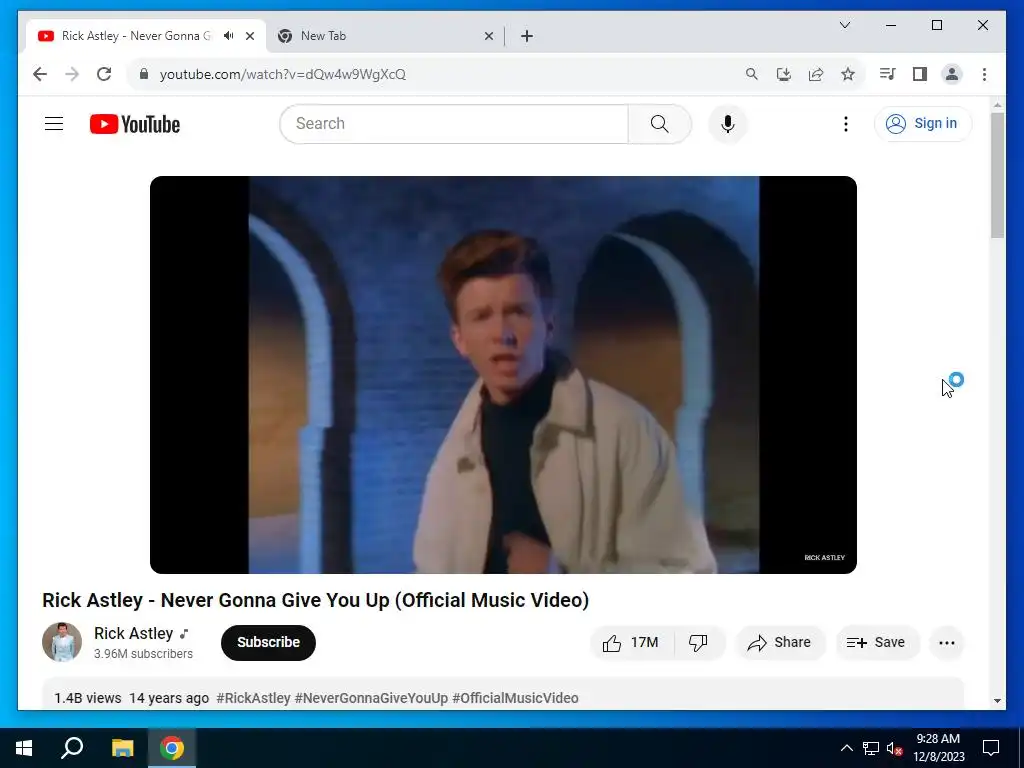Click Chrome icon in taskbar
The image size is (1024, 768).
pyautogui.click(x=172, y=748)
